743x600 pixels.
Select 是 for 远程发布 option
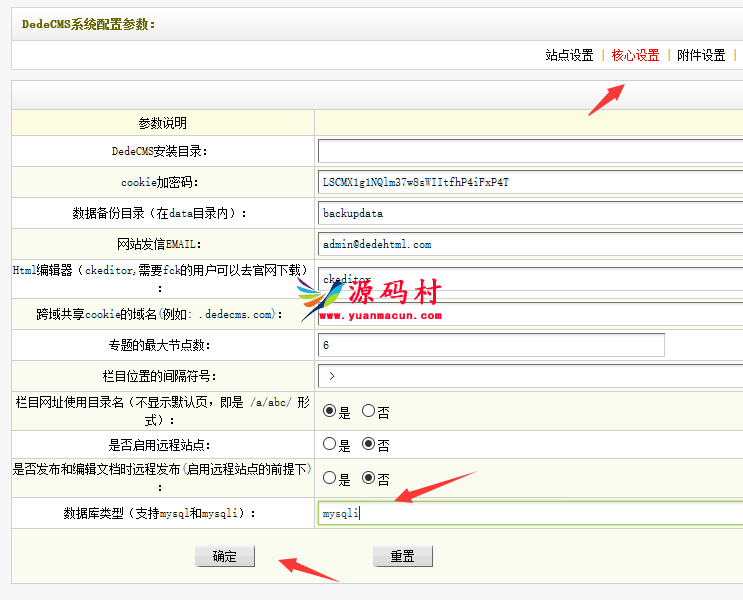click(x=329, y=478)
